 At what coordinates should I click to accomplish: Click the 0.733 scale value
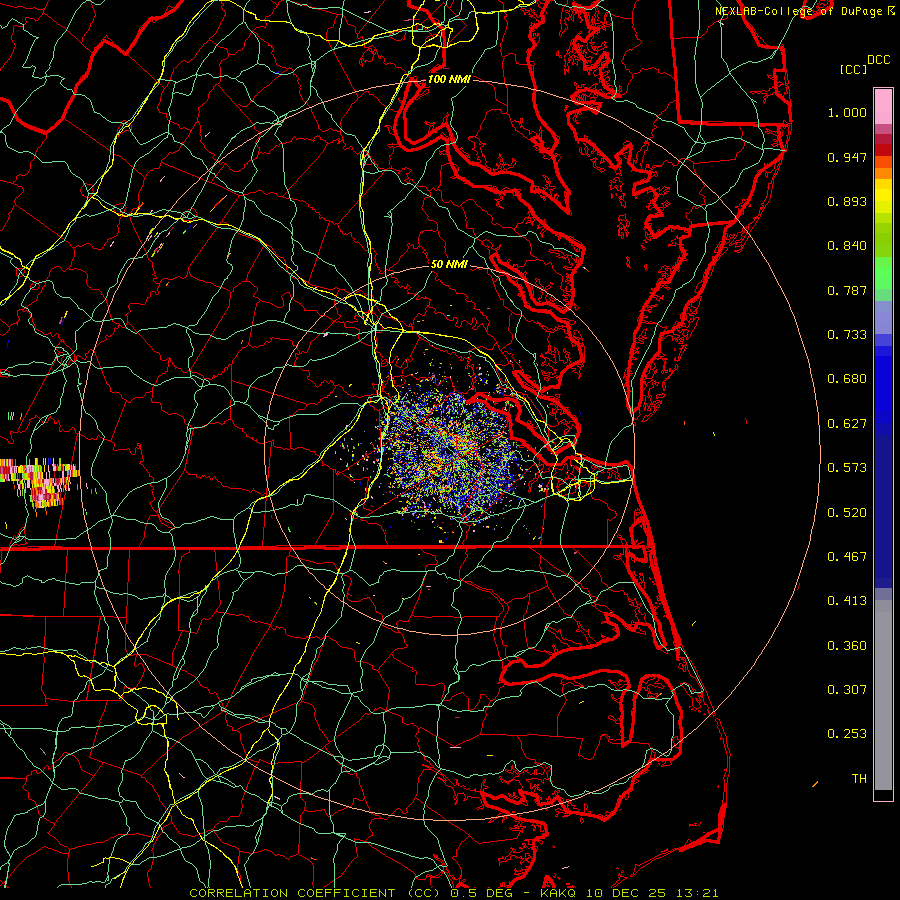[847, 335]
